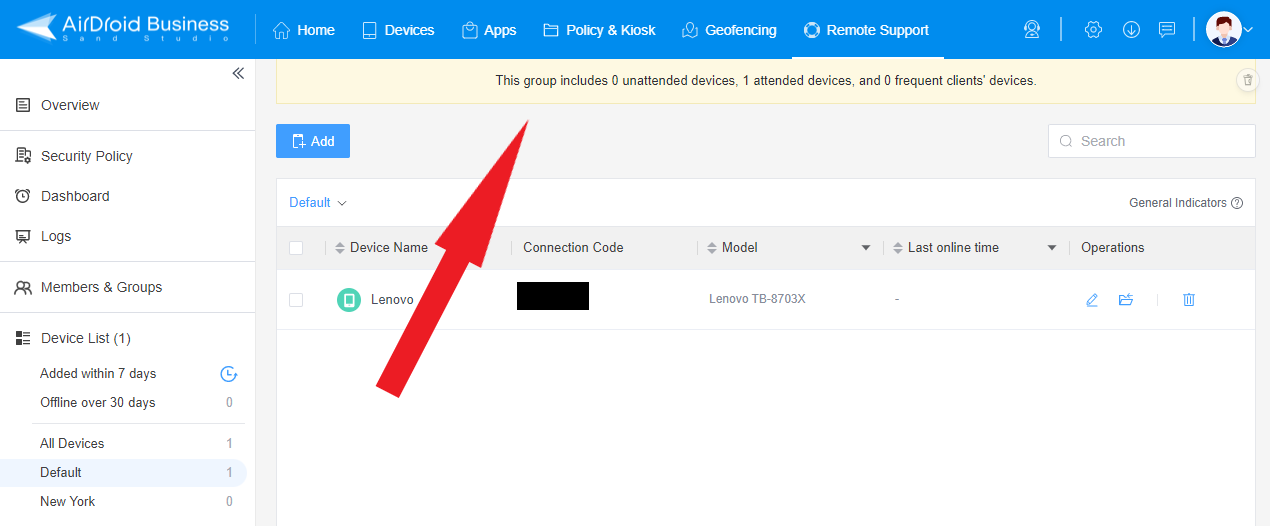Click the support agent headset icon
1270x526 pixels.
1032,30
